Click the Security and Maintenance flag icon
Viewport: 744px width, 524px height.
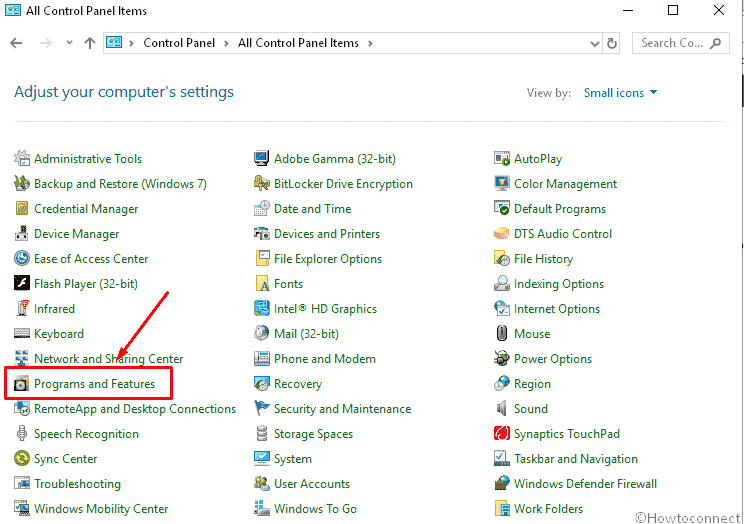[261, 408]
